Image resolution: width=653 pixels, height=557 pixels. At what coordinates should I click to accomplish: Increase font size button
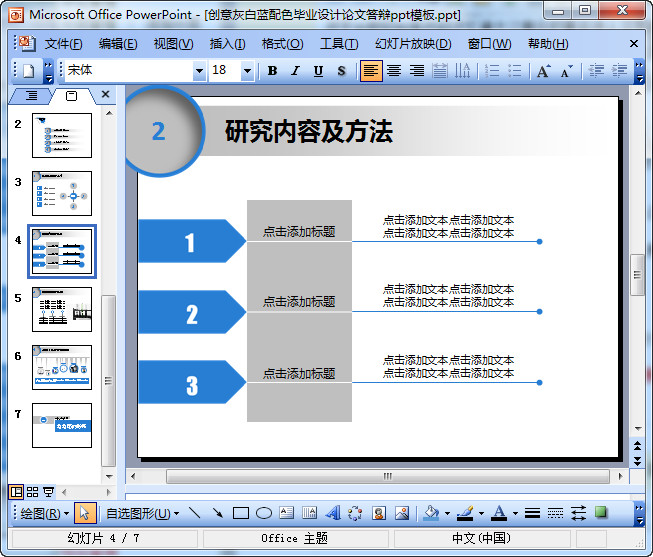pyautogui.click(x=543, y=71)
